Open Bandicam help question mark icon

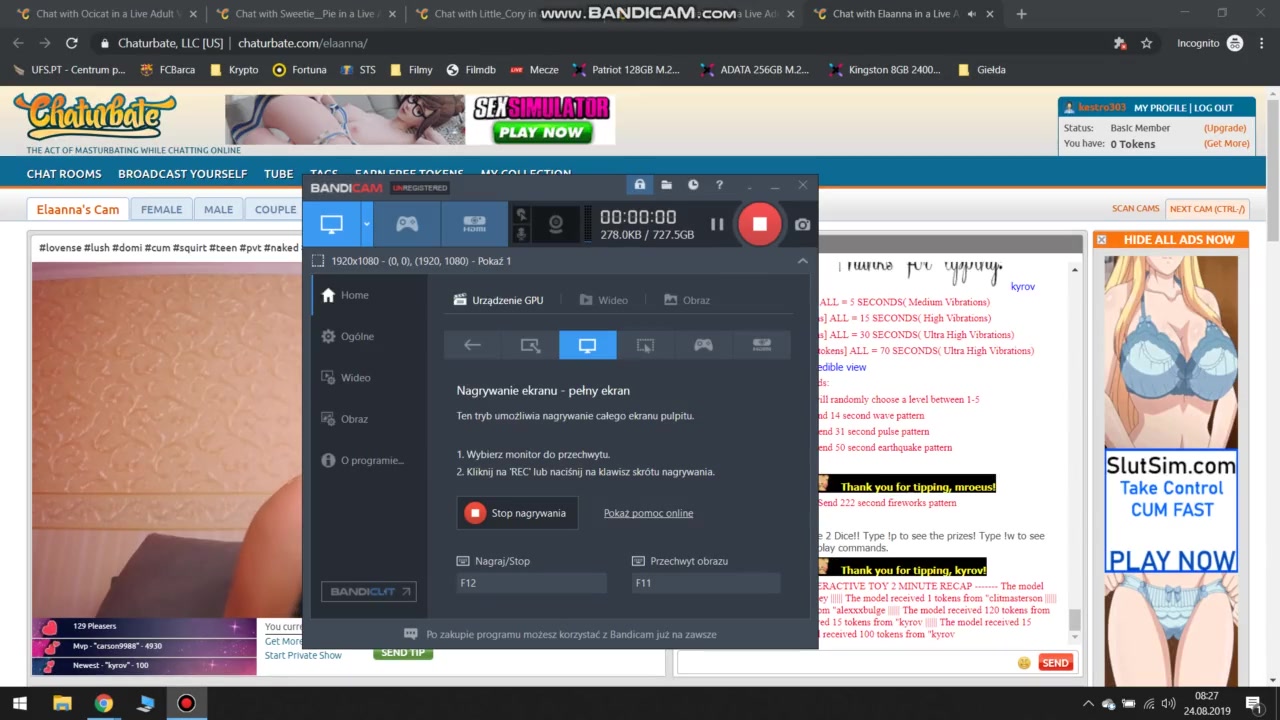pos(719,185)
